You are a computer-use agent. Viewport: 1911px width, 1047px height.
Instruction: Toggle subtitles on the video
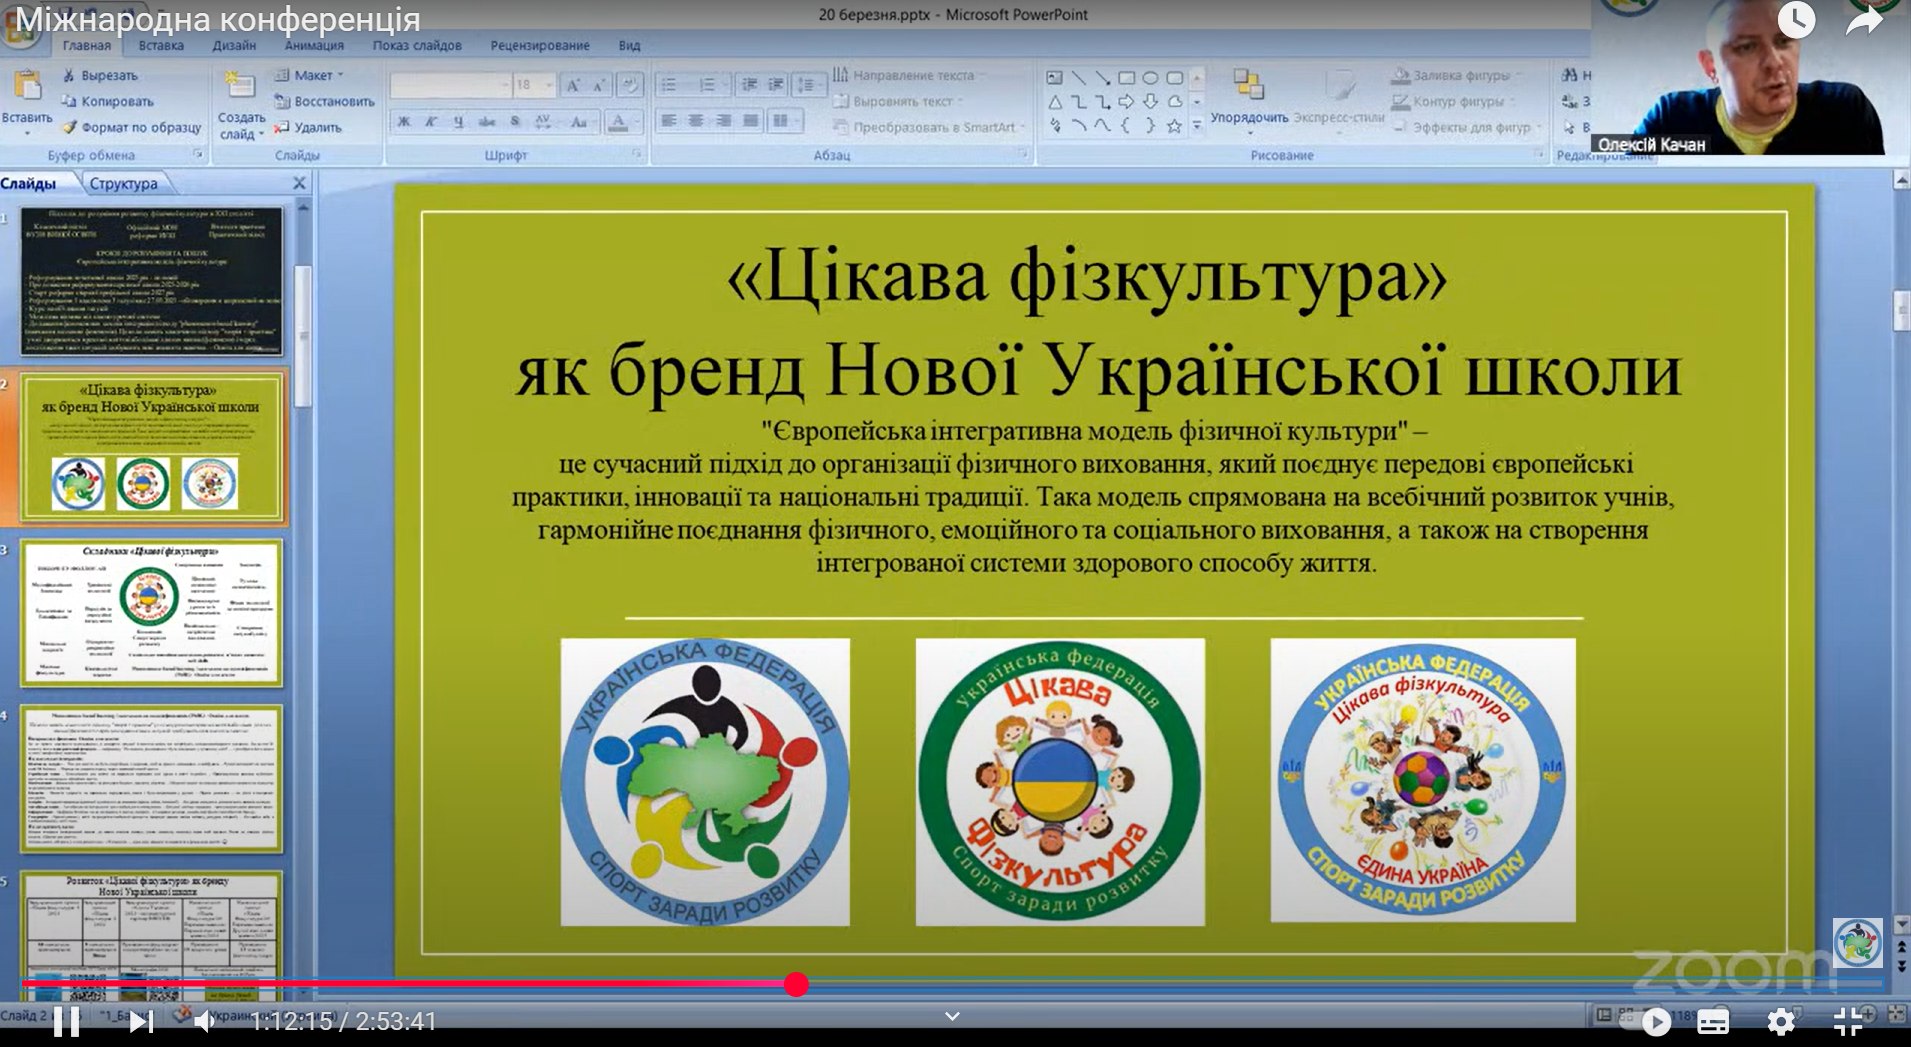click(x=1713, y=1021)
